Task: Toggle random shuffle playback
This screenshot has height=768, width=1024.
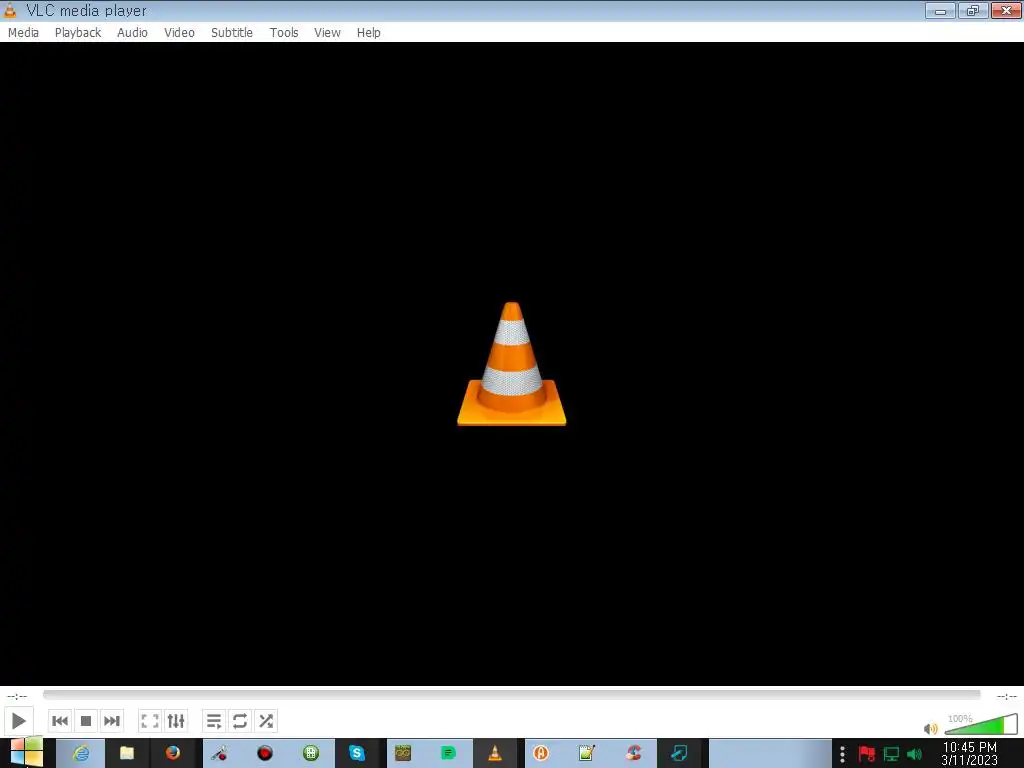Action: click(x=266, y=721)
